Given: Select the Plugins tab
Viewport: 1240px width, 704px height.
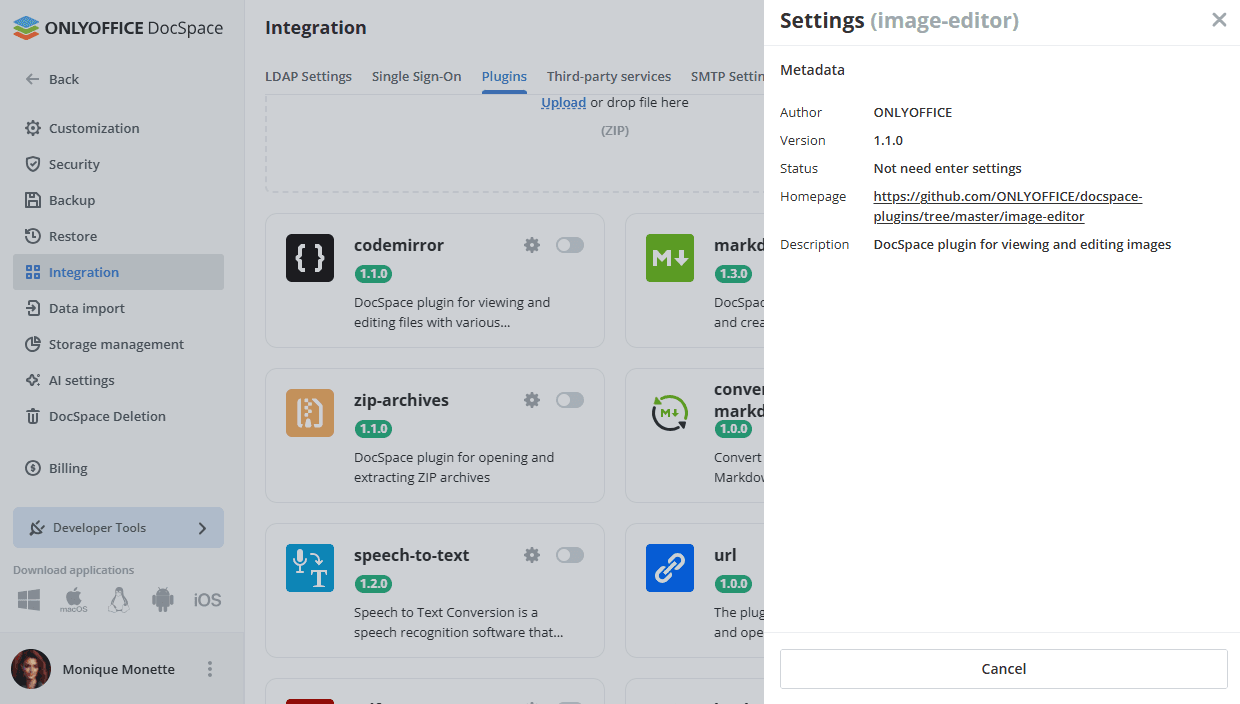Looking at the screenshot, I should tap(504, 76).
